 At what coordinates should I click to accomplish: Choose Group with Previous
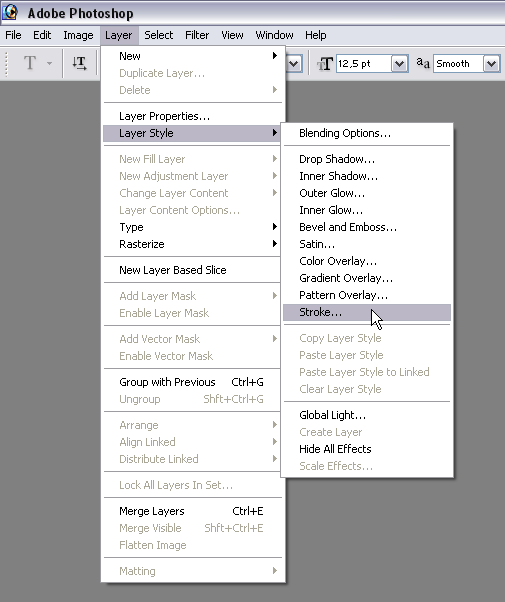pyautogui.click(x=192, y=382)
